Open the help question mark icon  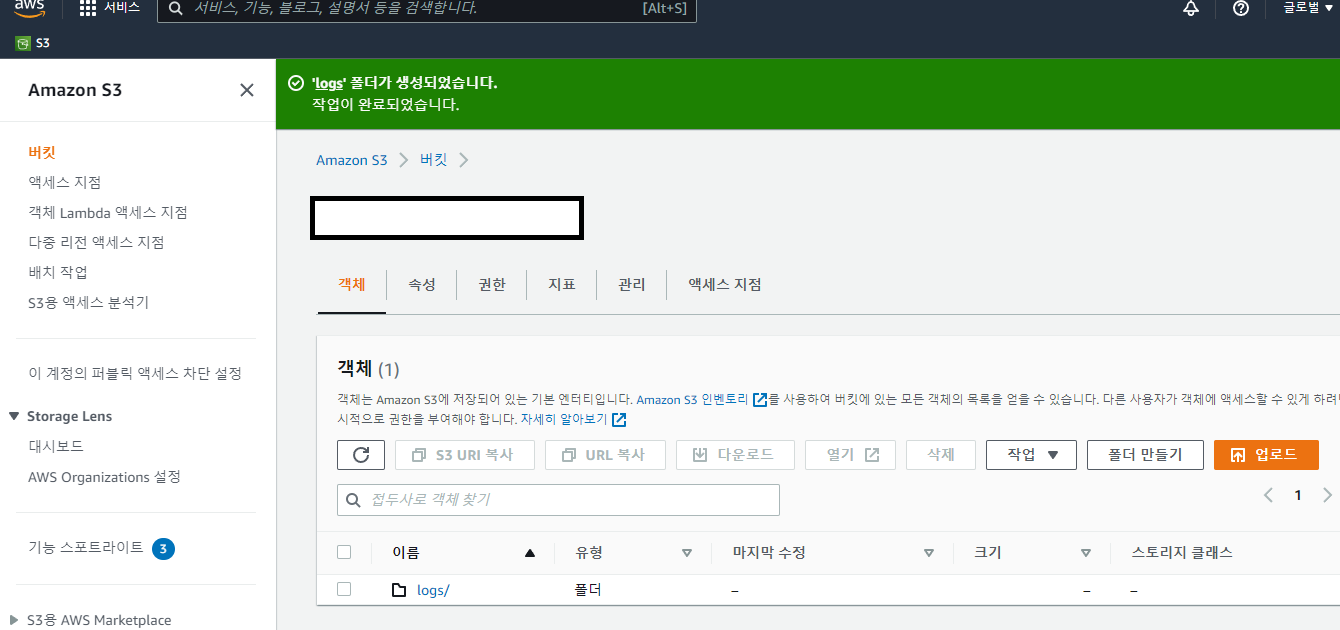tap(1241, 8)
